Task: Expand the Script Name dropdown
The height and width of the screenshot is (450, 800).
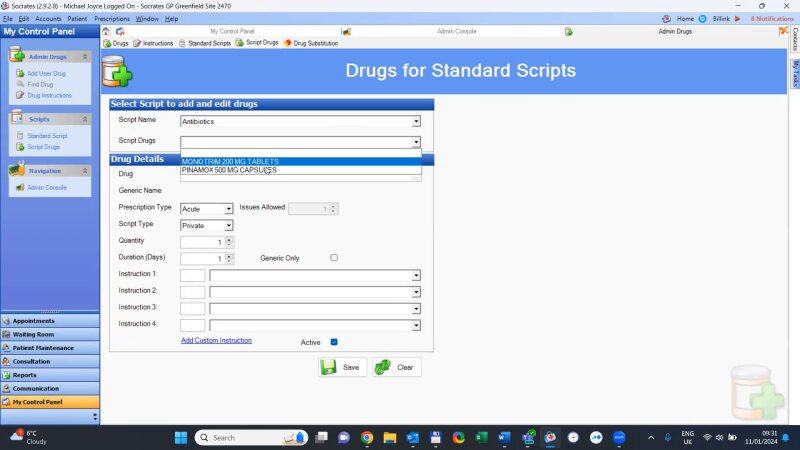Action: point(416,122)
